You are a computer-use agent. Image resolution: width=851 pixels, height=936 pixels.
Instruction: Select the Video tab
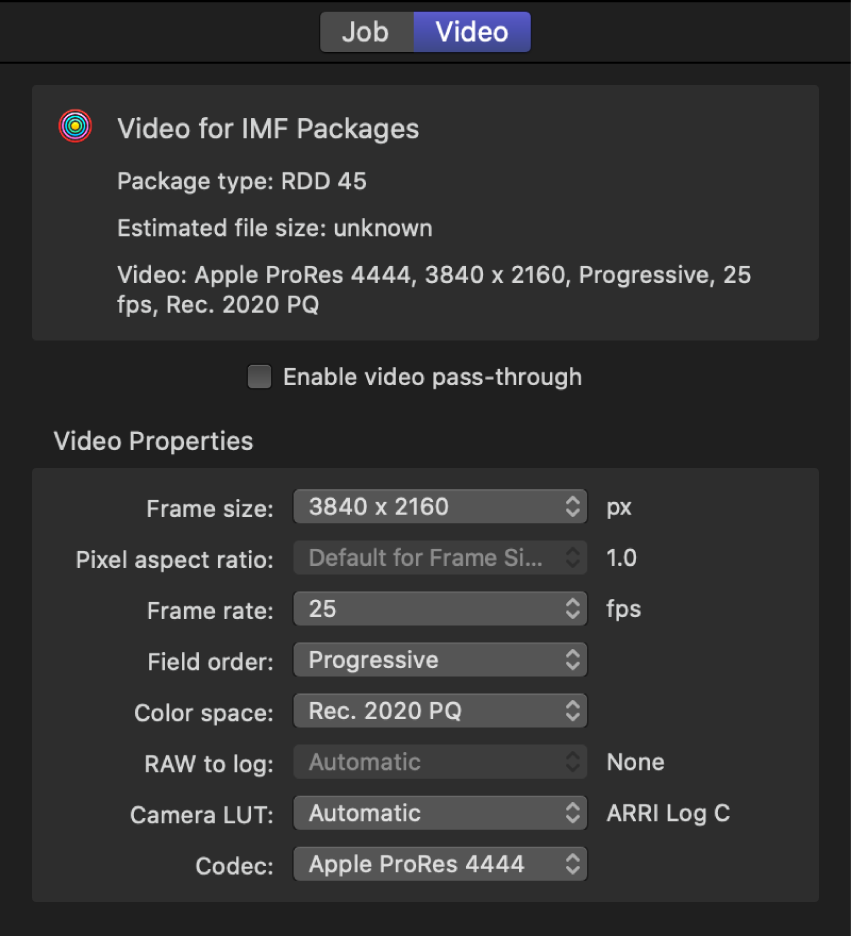click(470, 31)
